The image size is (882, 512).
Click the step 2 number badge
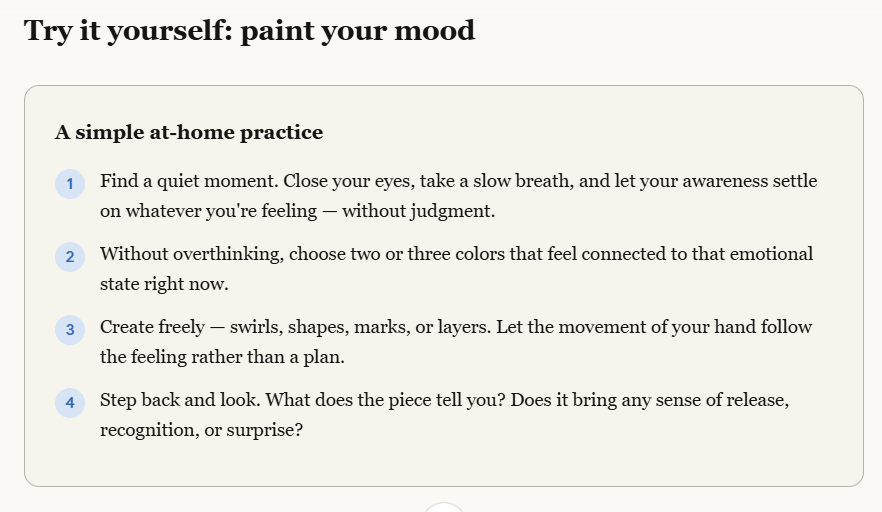[70, 257]
